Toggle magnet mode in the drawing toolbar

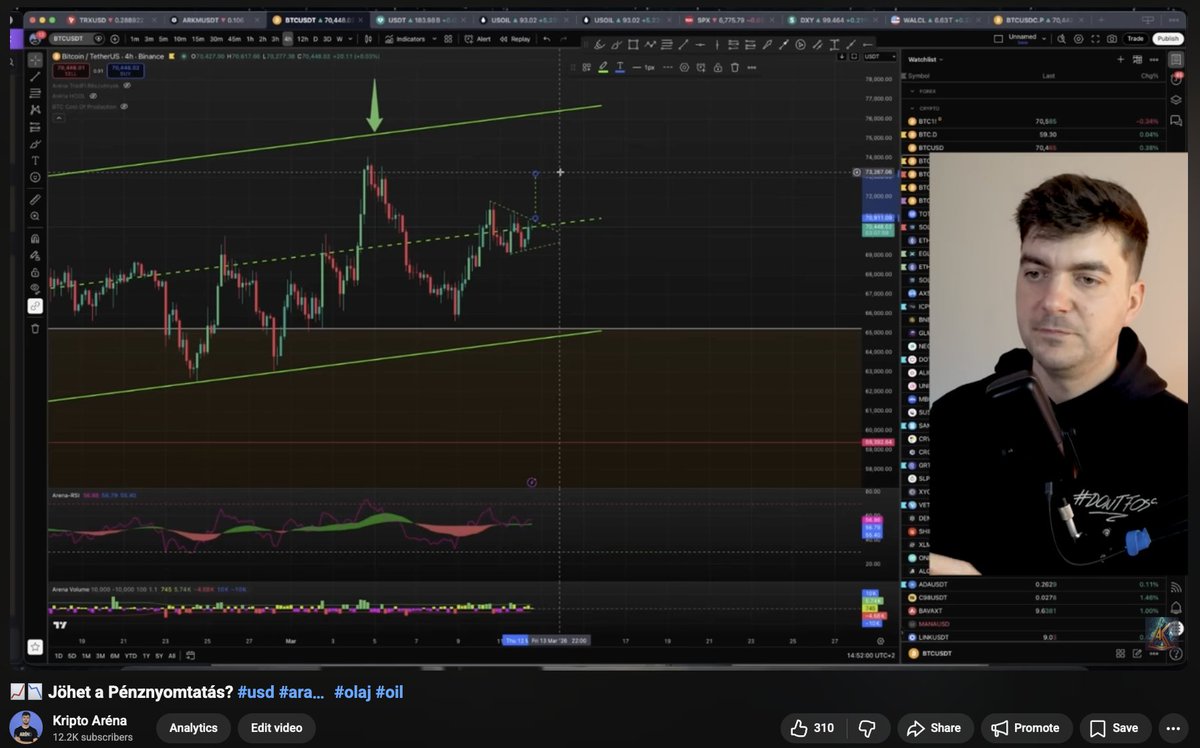(35, 239)
